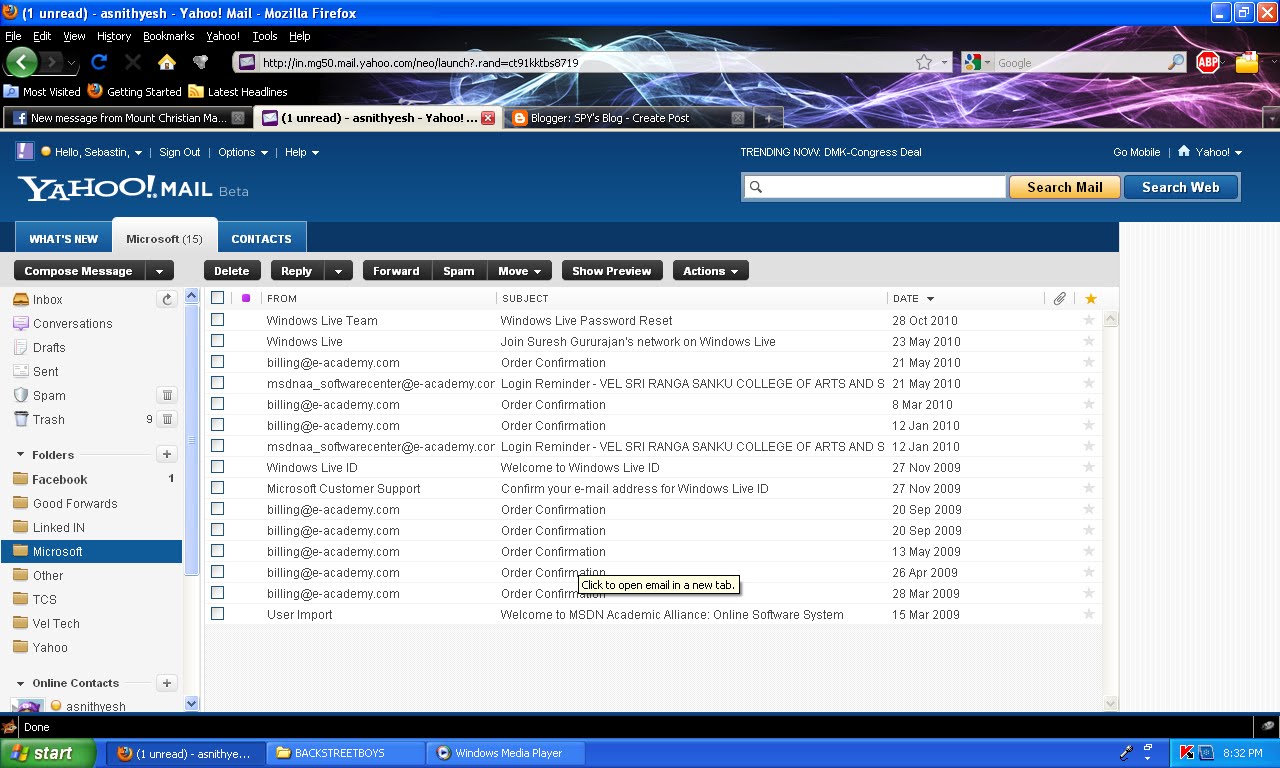Check the Windows Live ID email checkbox
The height and width of the screenshot is (768, 1280).
click(218, 467)
